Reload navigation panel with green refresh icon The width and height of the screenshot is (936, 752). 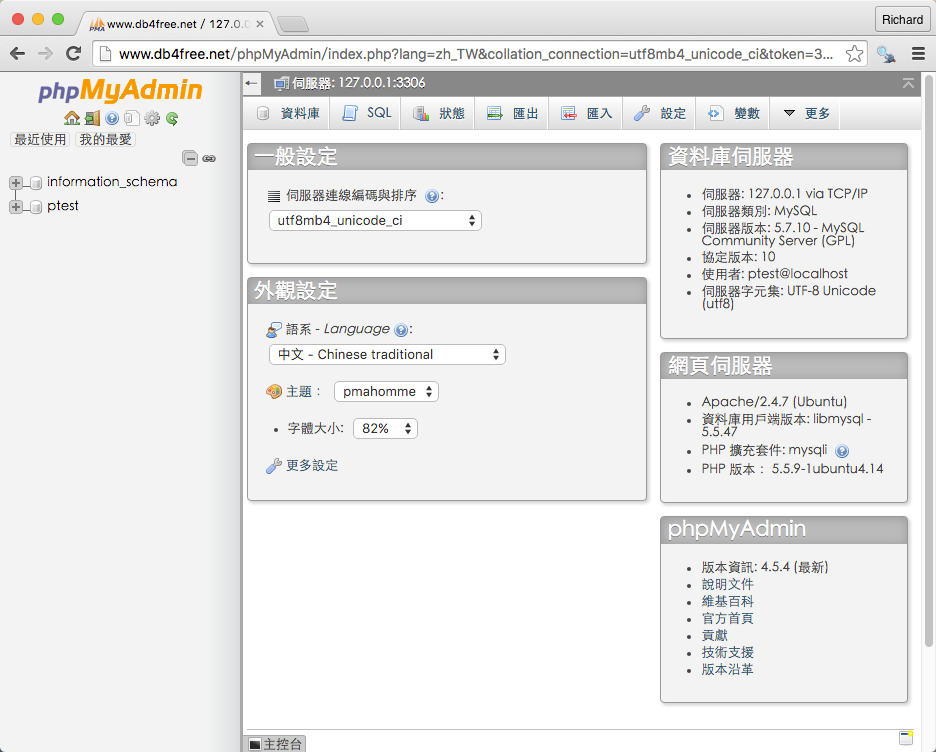(172, 118)
